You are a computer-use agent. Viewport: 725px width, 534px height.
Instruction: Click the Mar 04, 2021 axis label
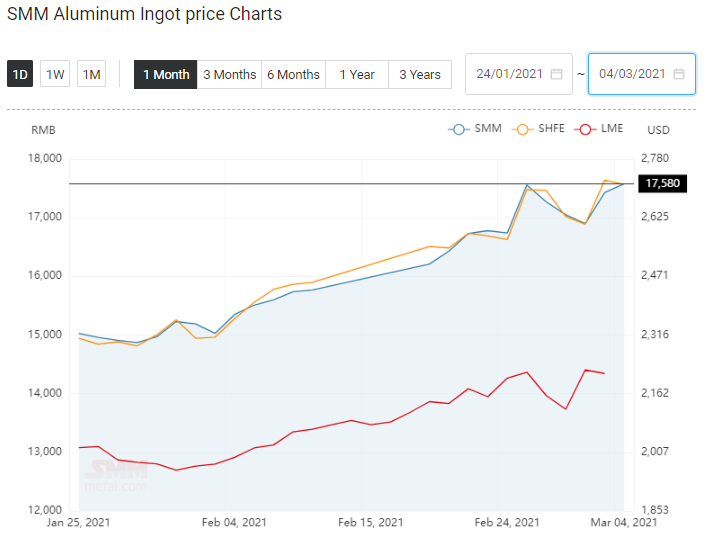[x=624, y=522]
